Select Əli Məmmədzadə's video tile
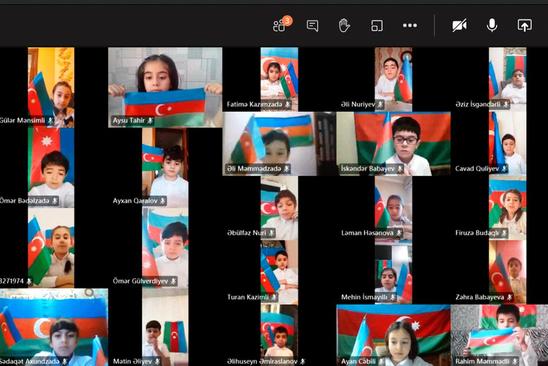Image resolution: width=548 pixels, height=366 pixels. point(279,144)
